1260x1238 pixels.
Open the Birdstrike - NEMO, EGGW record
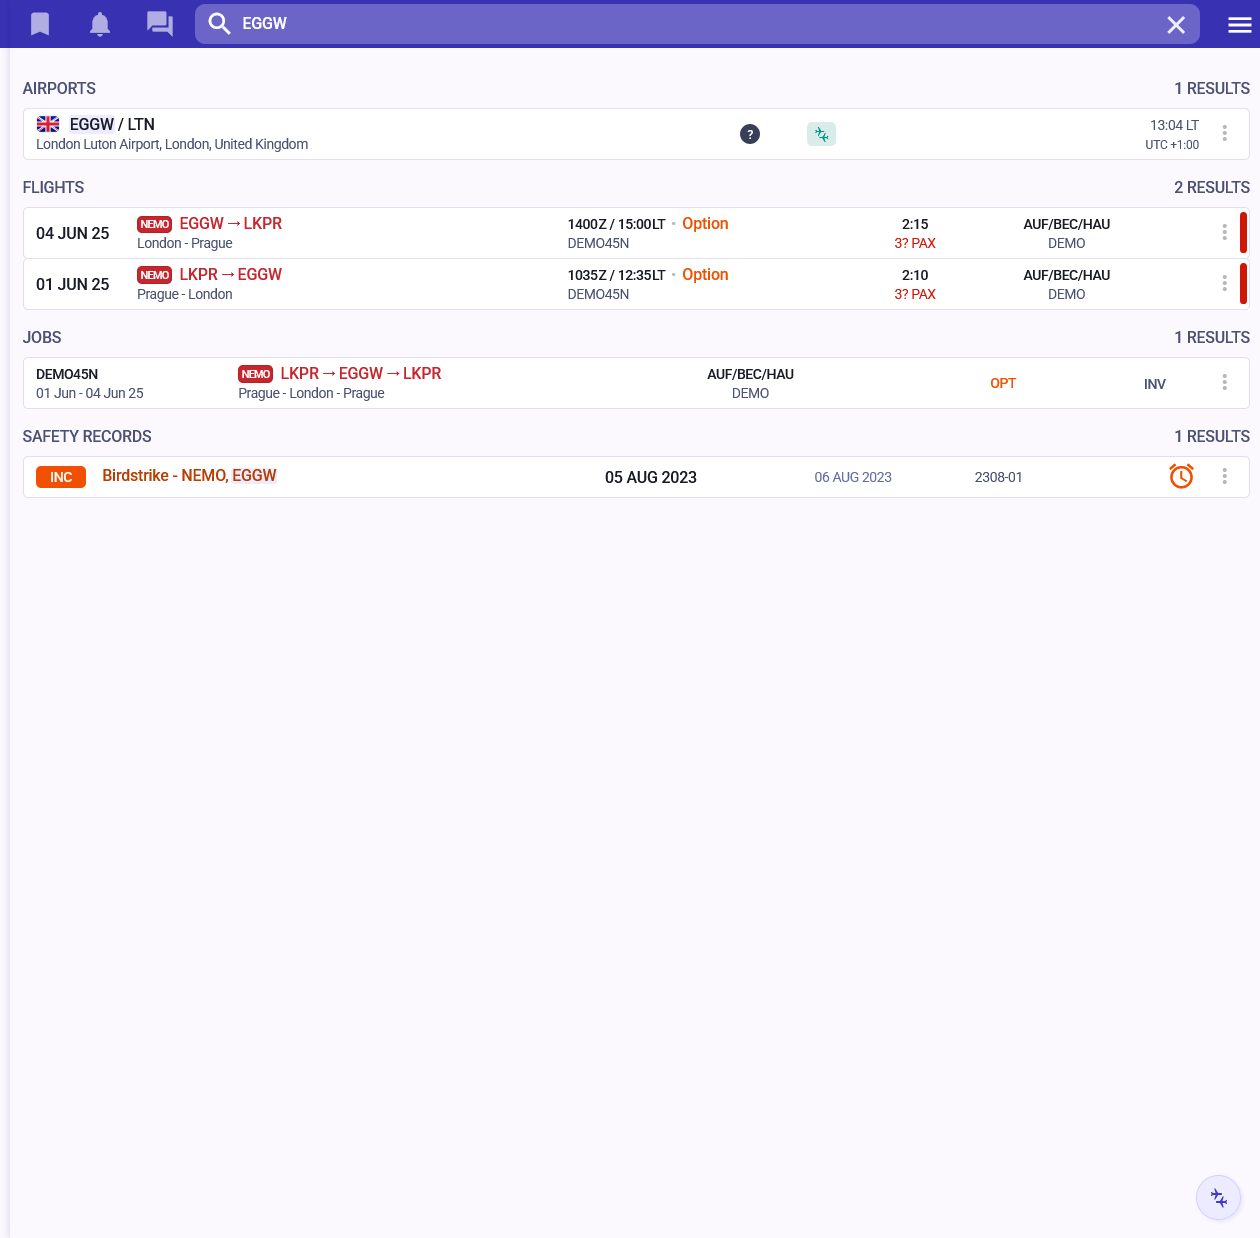tap(189, 476)
